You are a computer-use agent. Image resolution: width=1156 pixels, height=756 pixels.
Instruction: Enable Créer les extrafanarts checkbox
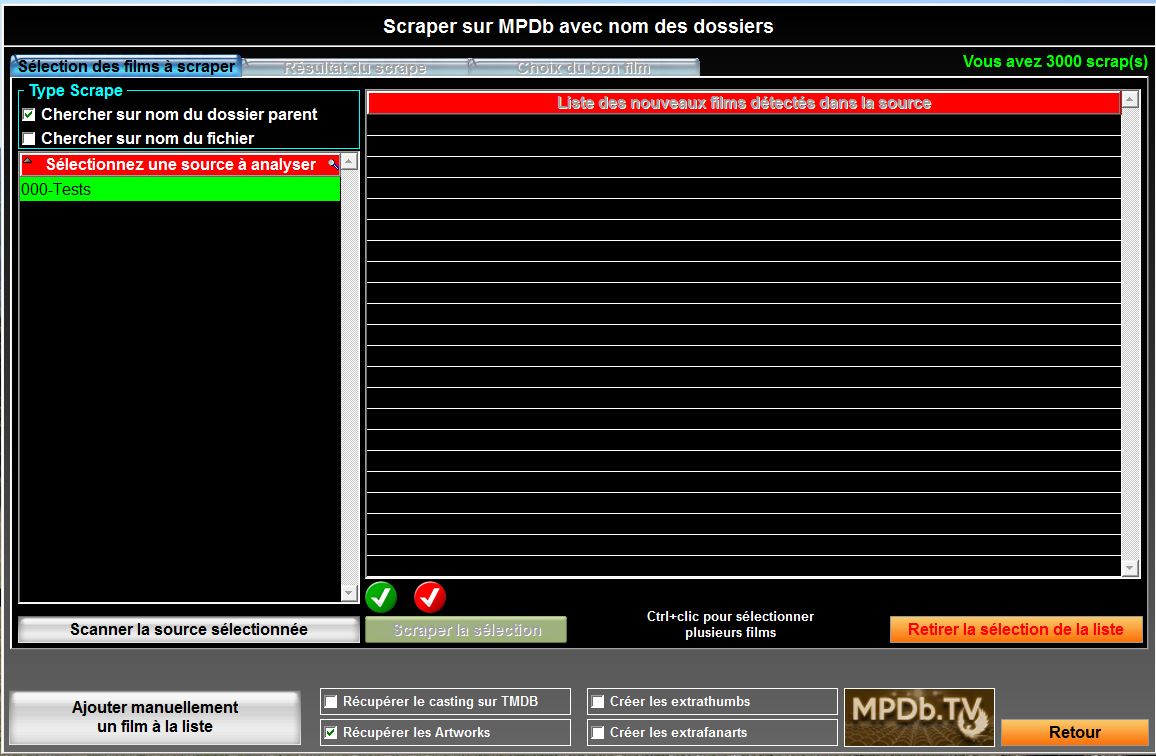click(598, 732)
